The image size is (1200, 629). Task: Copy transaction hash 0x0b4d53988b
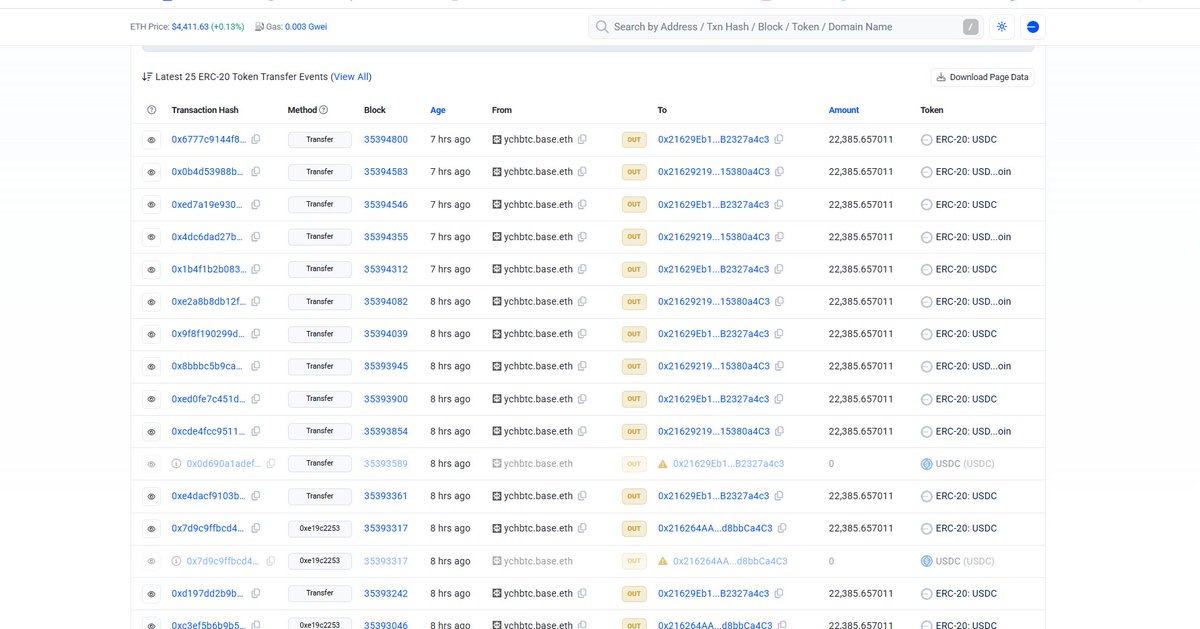coord(256,172)
